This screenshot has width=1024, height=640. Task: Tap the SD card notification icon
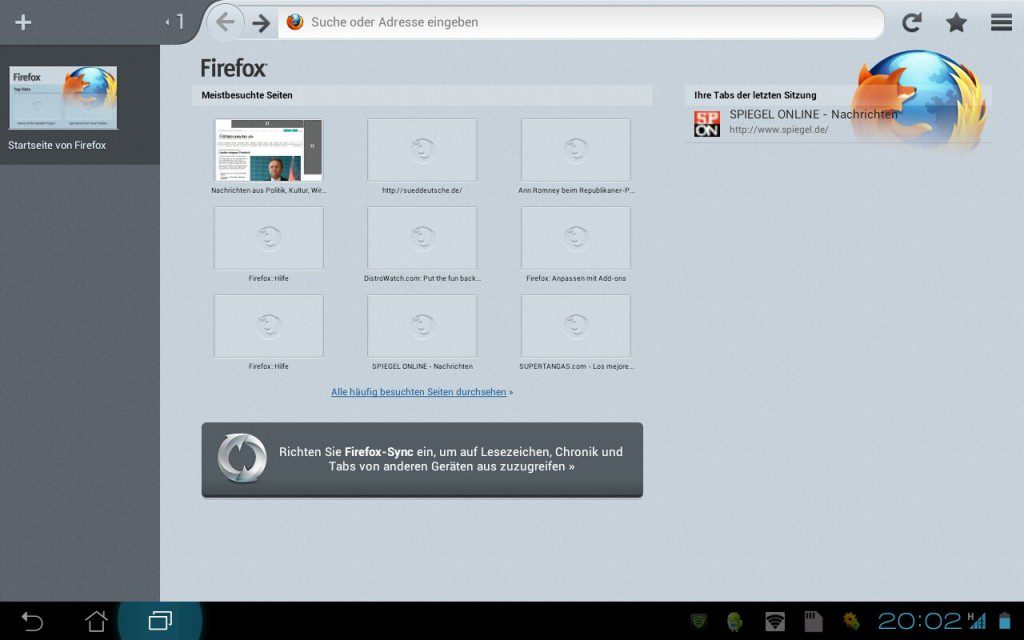812,620
